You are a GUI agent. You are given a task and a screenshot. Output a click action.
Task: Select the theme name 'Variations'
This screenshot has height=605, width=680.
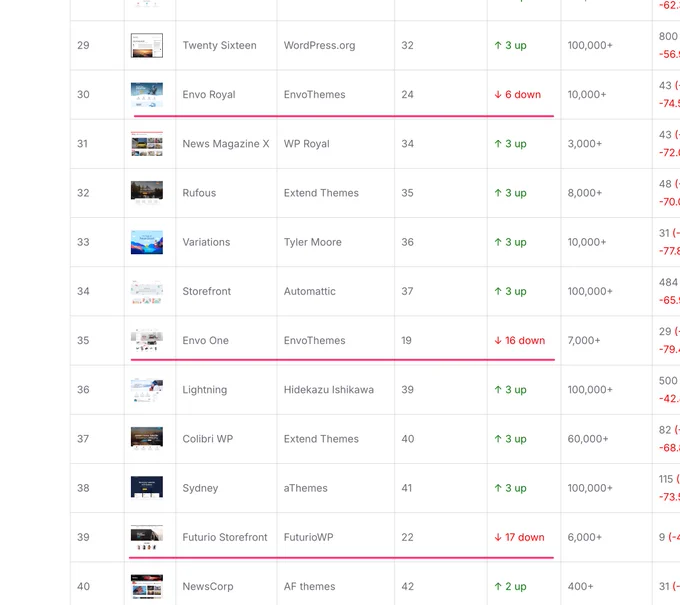tap(206, 242)
